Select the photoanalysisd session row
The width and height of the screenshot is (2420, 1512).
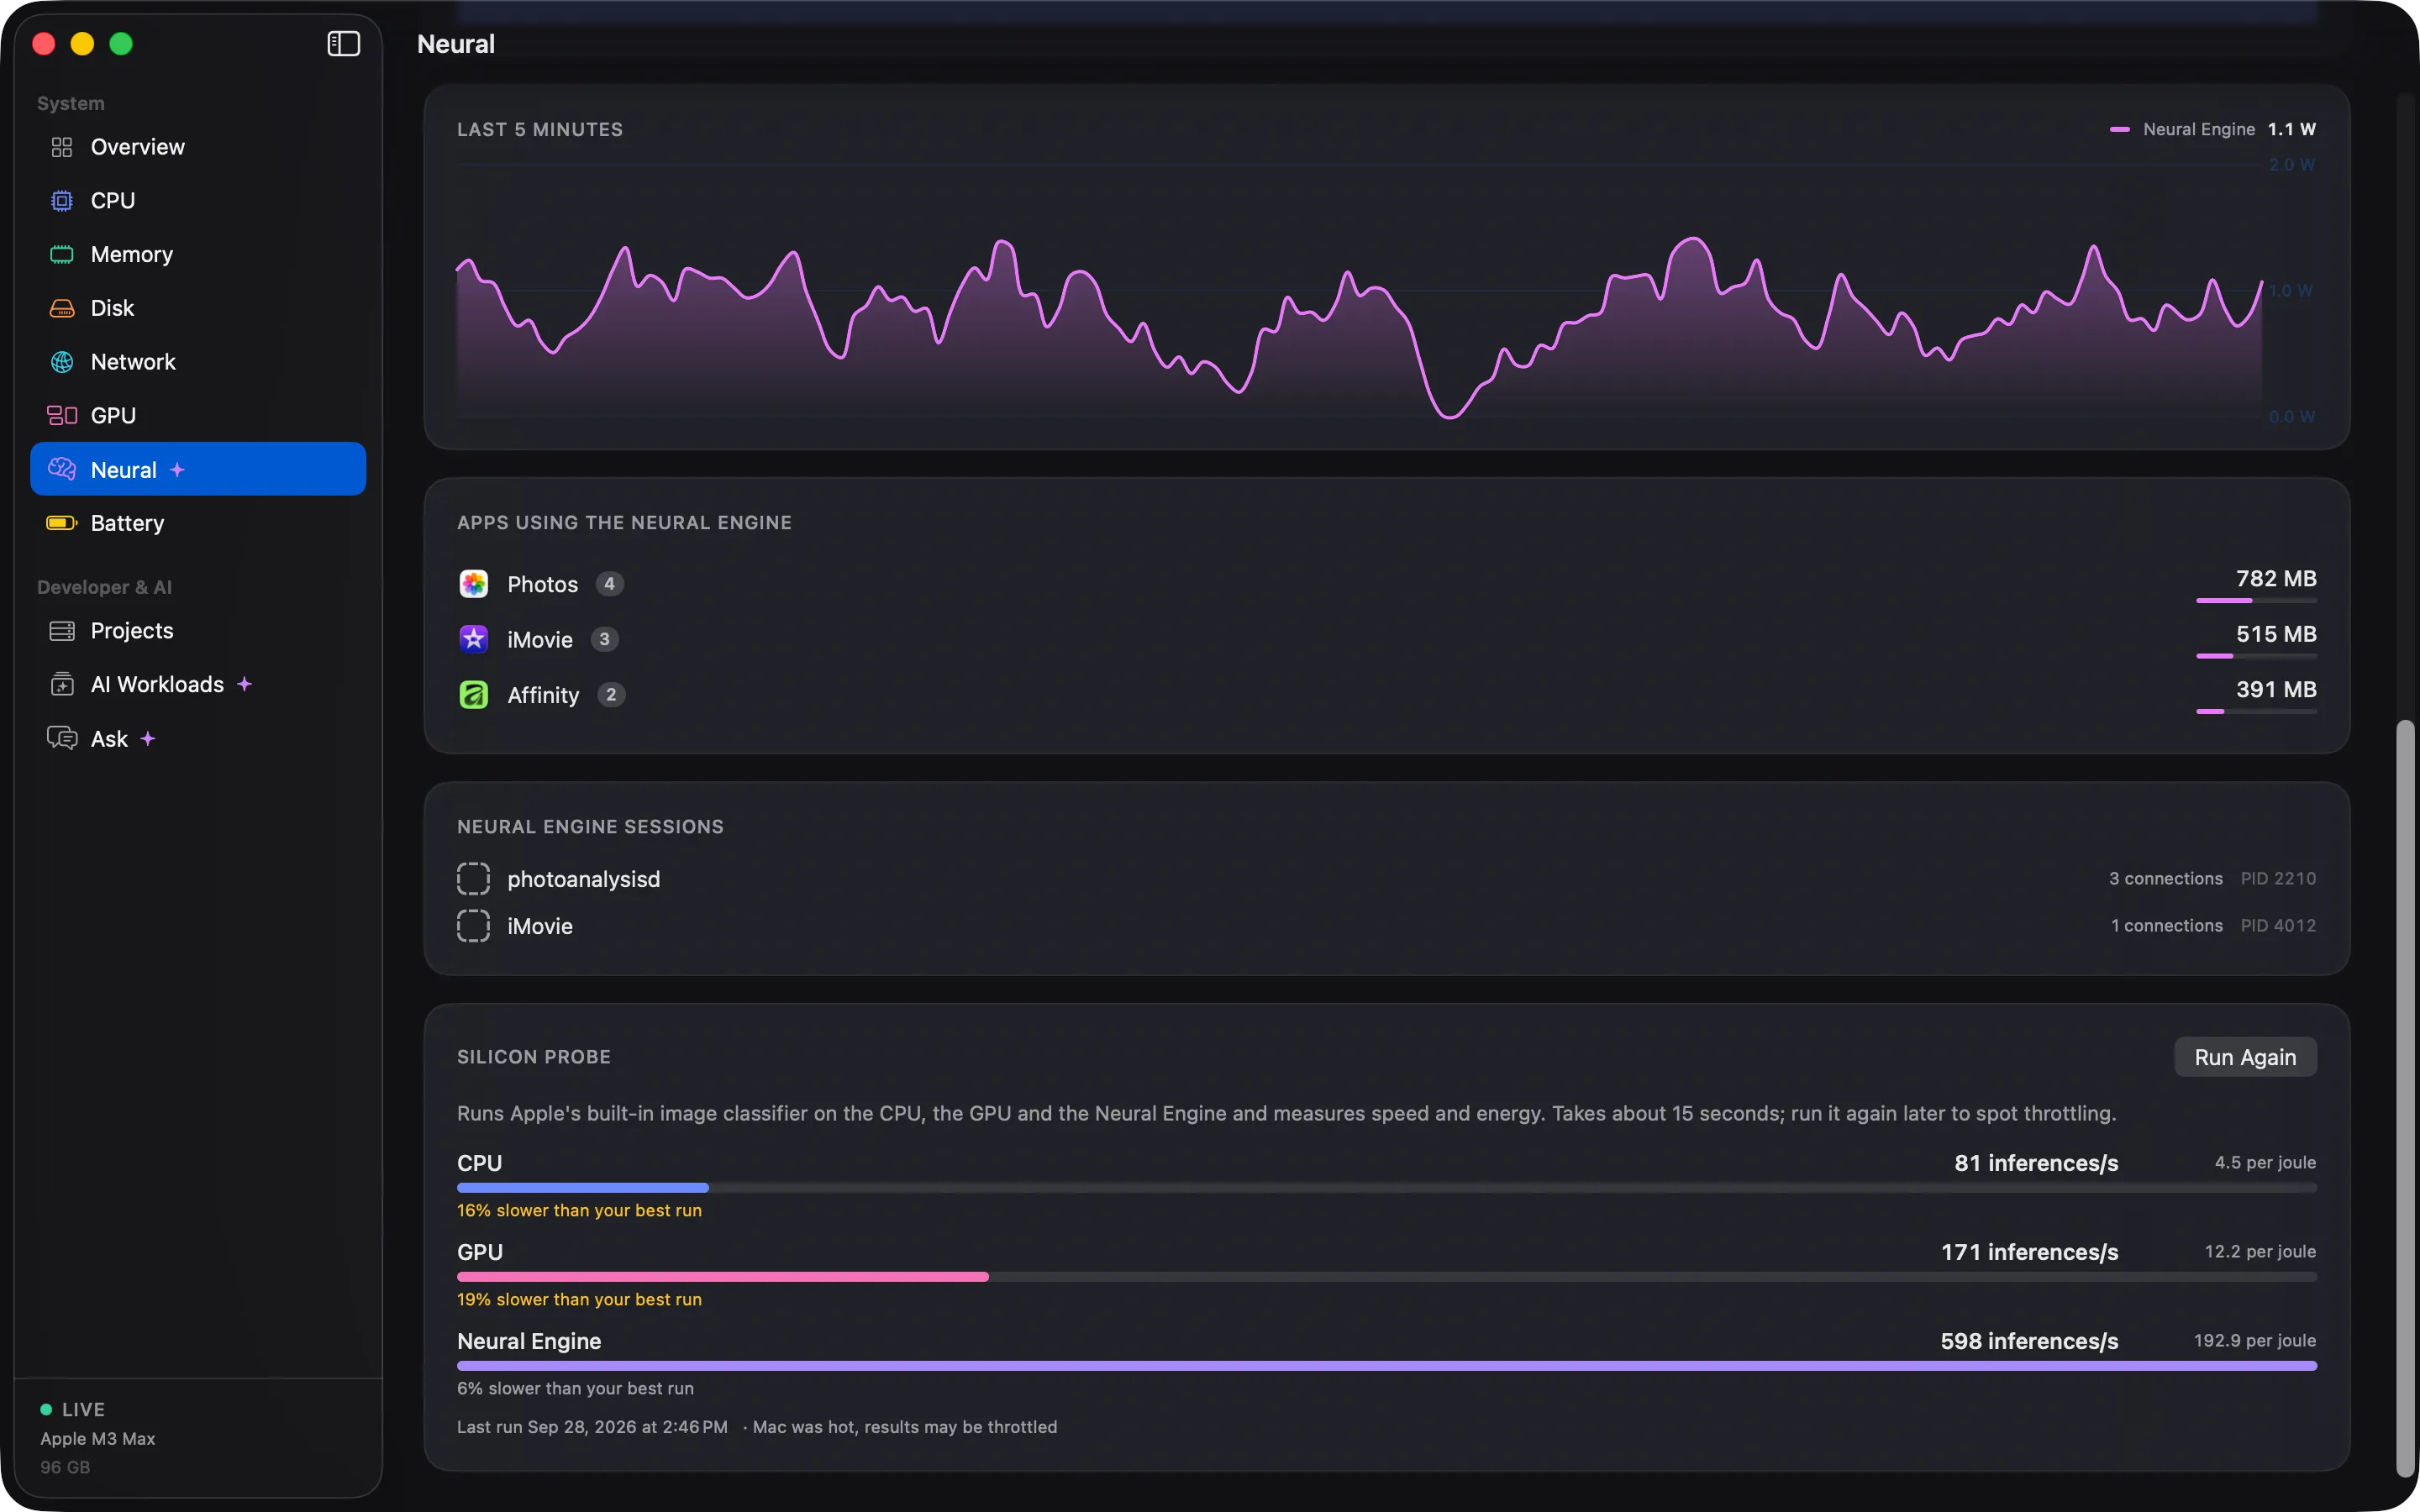pyautogui.click(x=1387, y=879)
